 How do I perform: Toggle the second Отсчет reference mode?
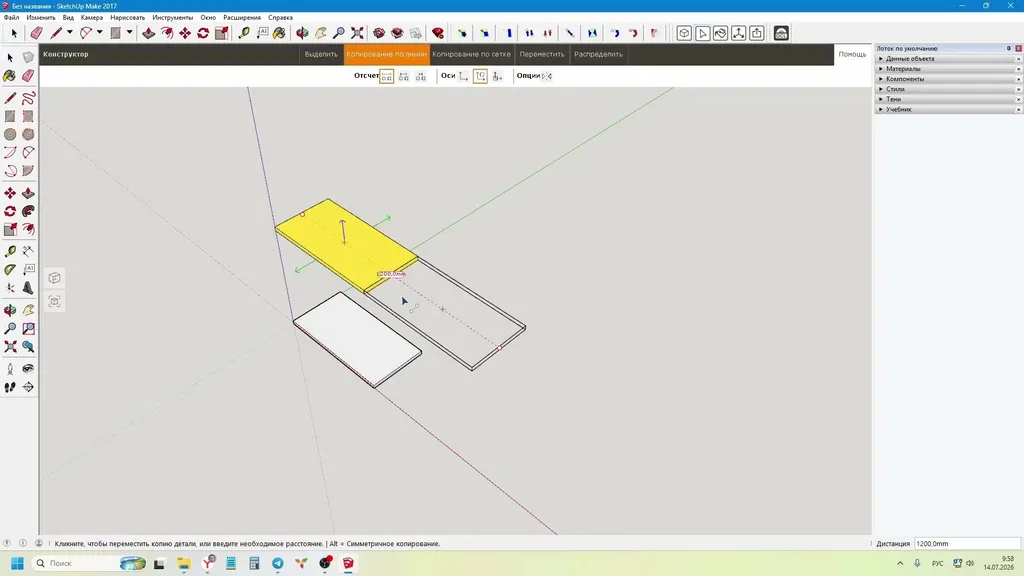404,76
